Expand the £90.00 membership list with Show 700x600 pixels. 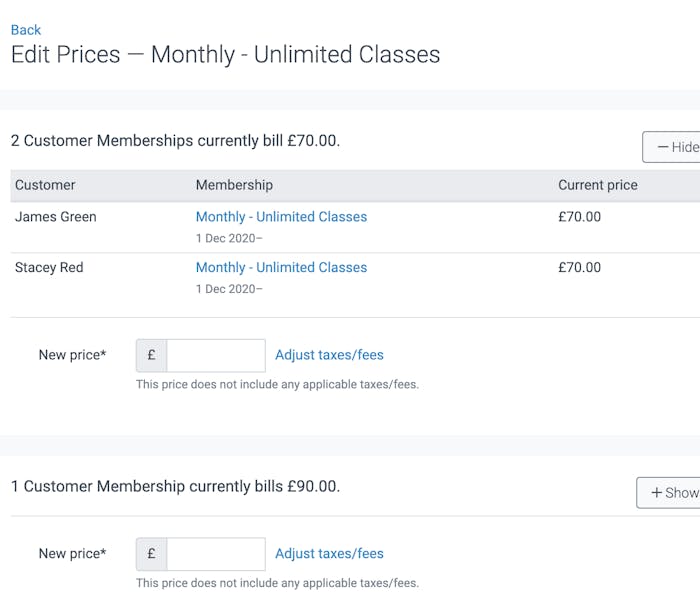670,492
